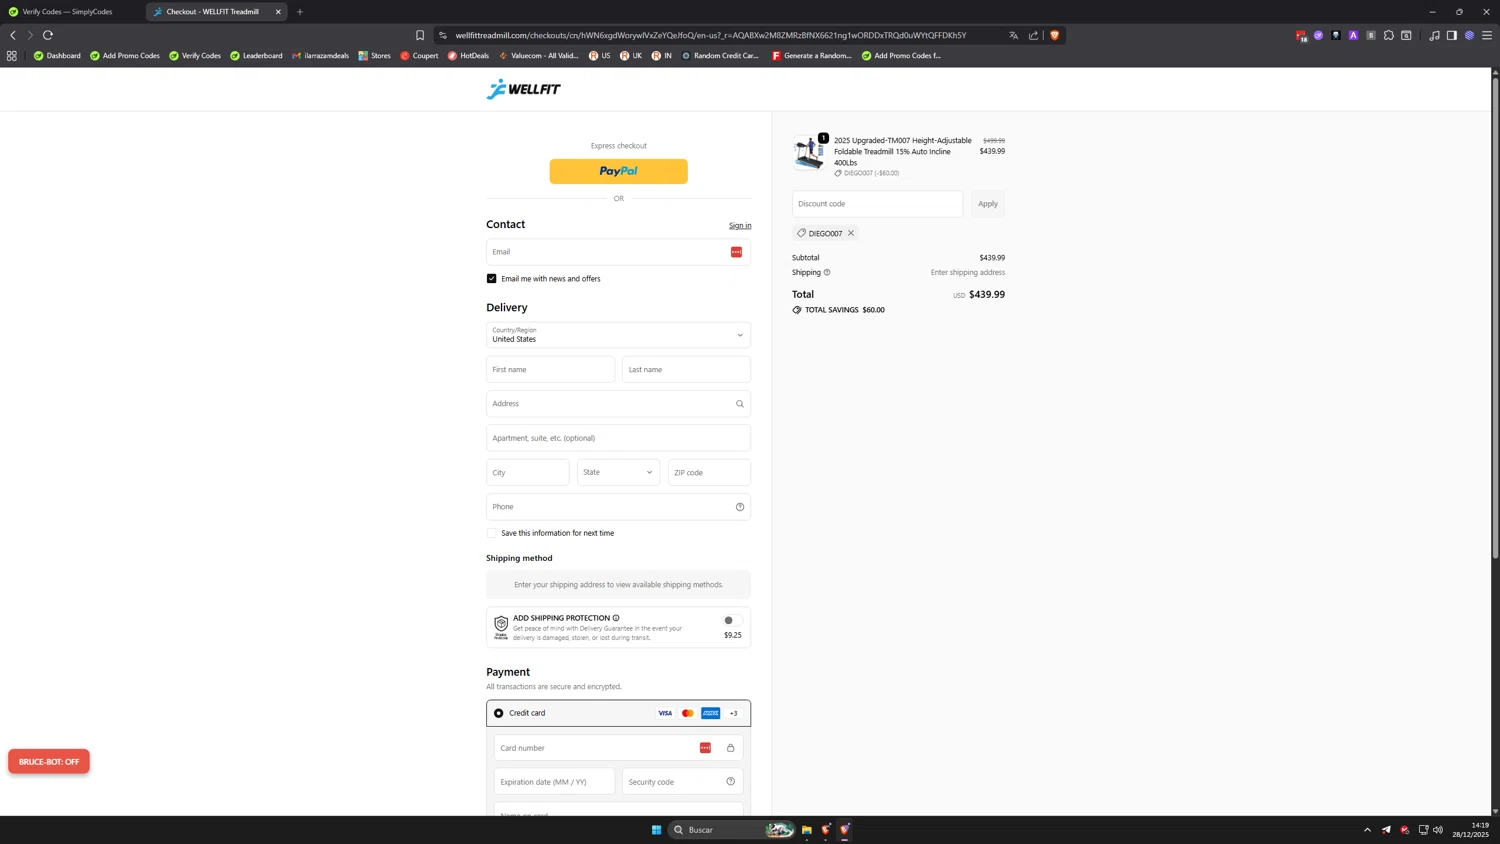
Task: Open the Country/Region dropdown
Action: coord(618,335)
